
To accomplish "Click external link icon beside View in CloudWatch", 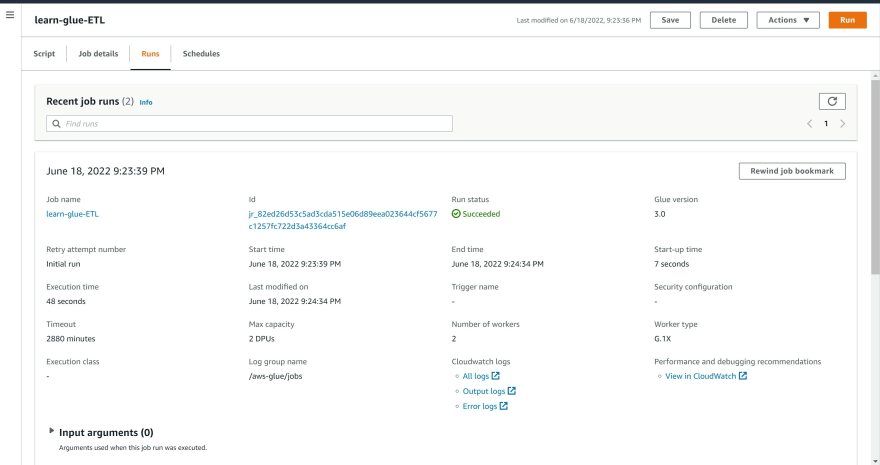I will [x=743, y=376].
